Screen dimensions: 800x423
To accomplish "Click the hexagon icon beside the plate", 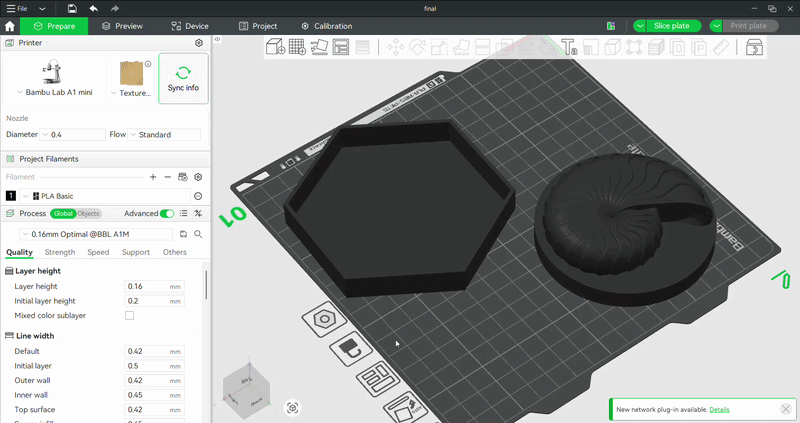I will (324, 320).
